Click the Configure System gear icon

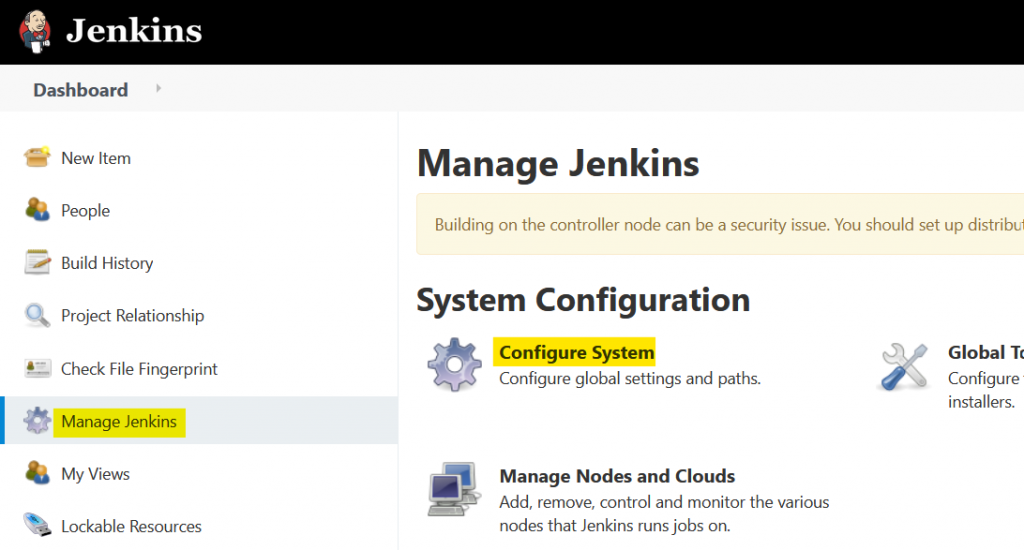455,364
